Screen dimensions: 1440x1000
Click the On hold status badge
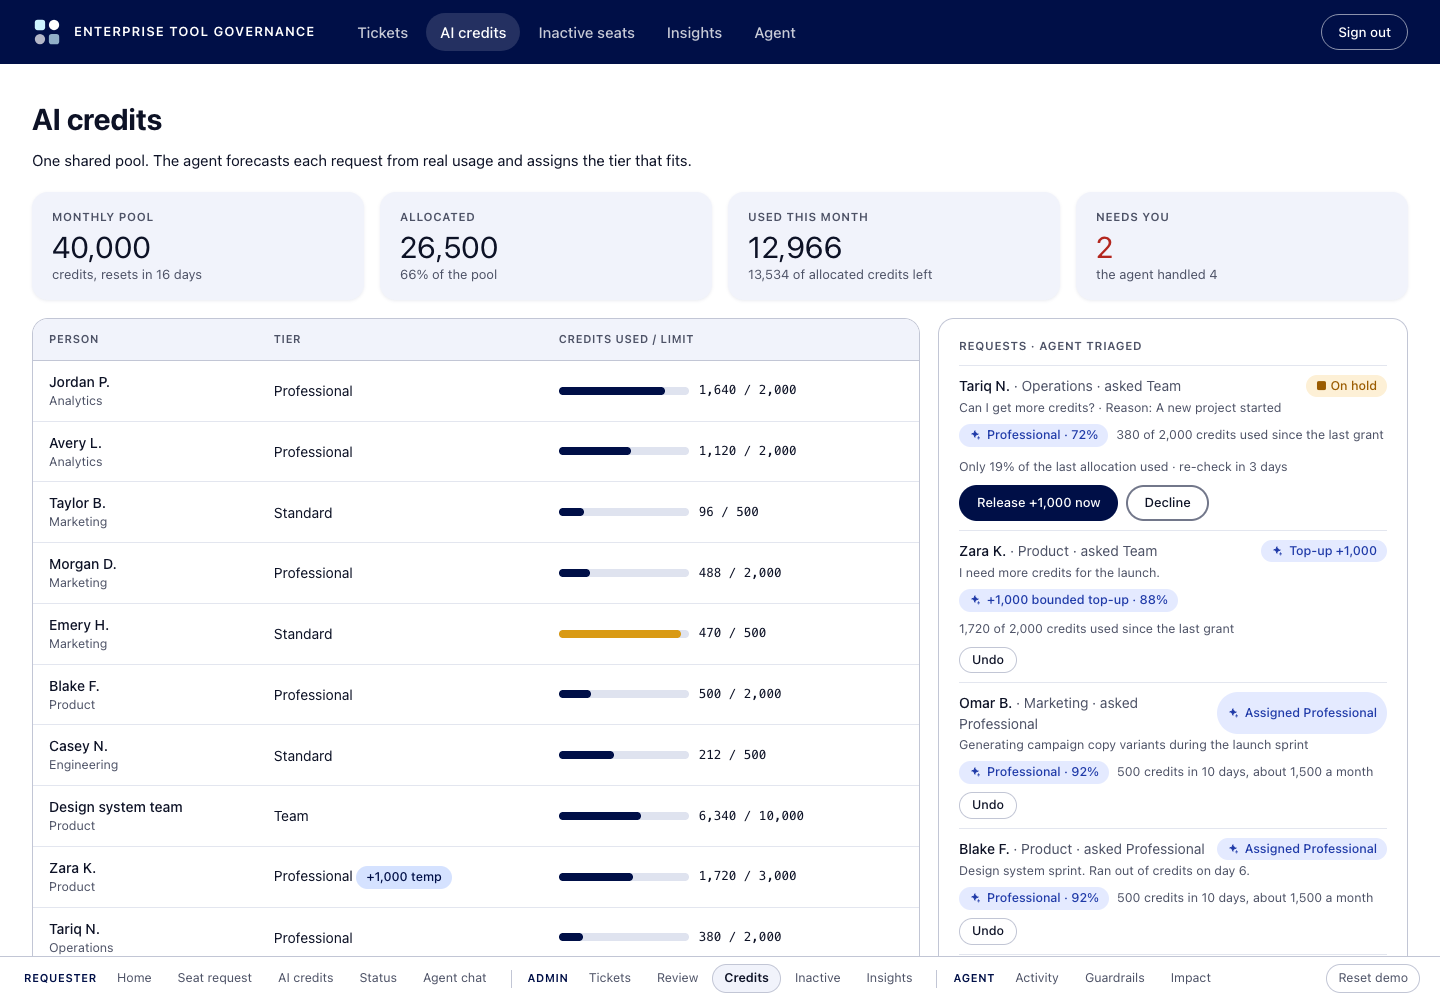click(1346, 386)
